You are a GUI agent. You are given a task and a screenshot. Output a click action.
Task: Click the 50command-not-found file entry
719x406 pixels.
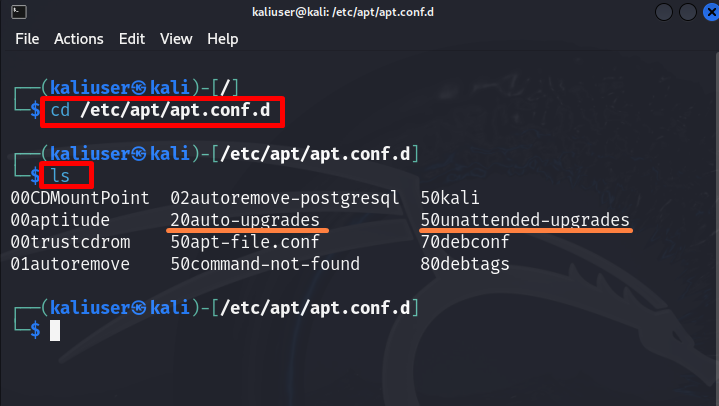[265, 264]
